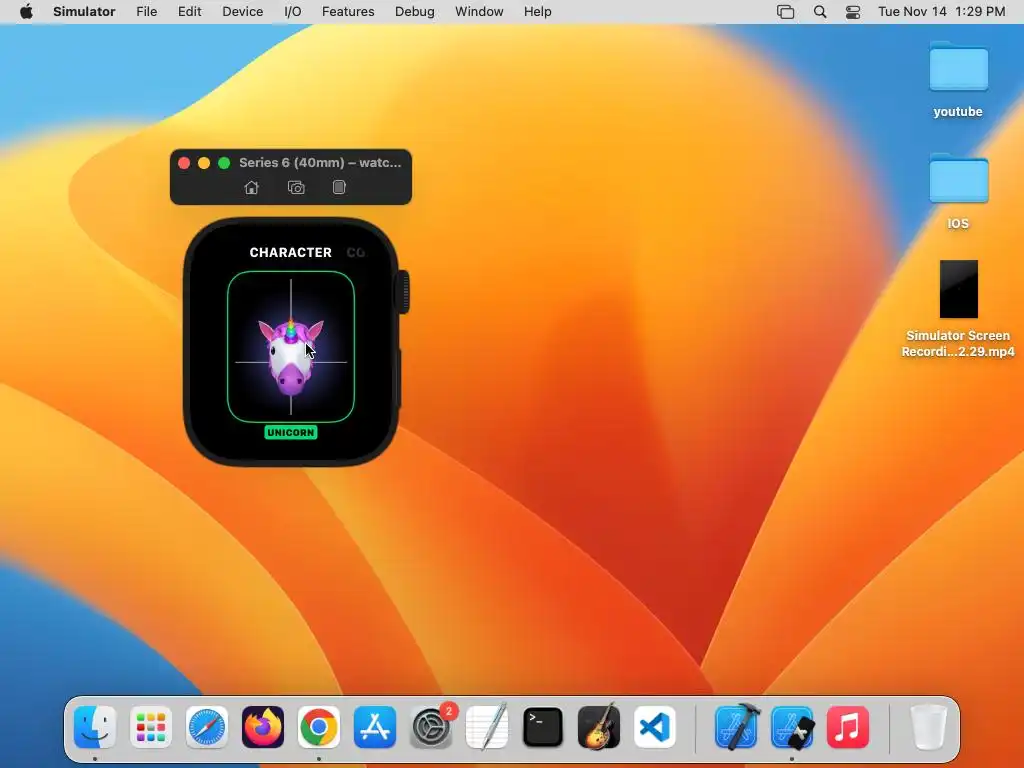Open the Window menu
Viewport: 1024px width, 768px height.
coord(479,12)
